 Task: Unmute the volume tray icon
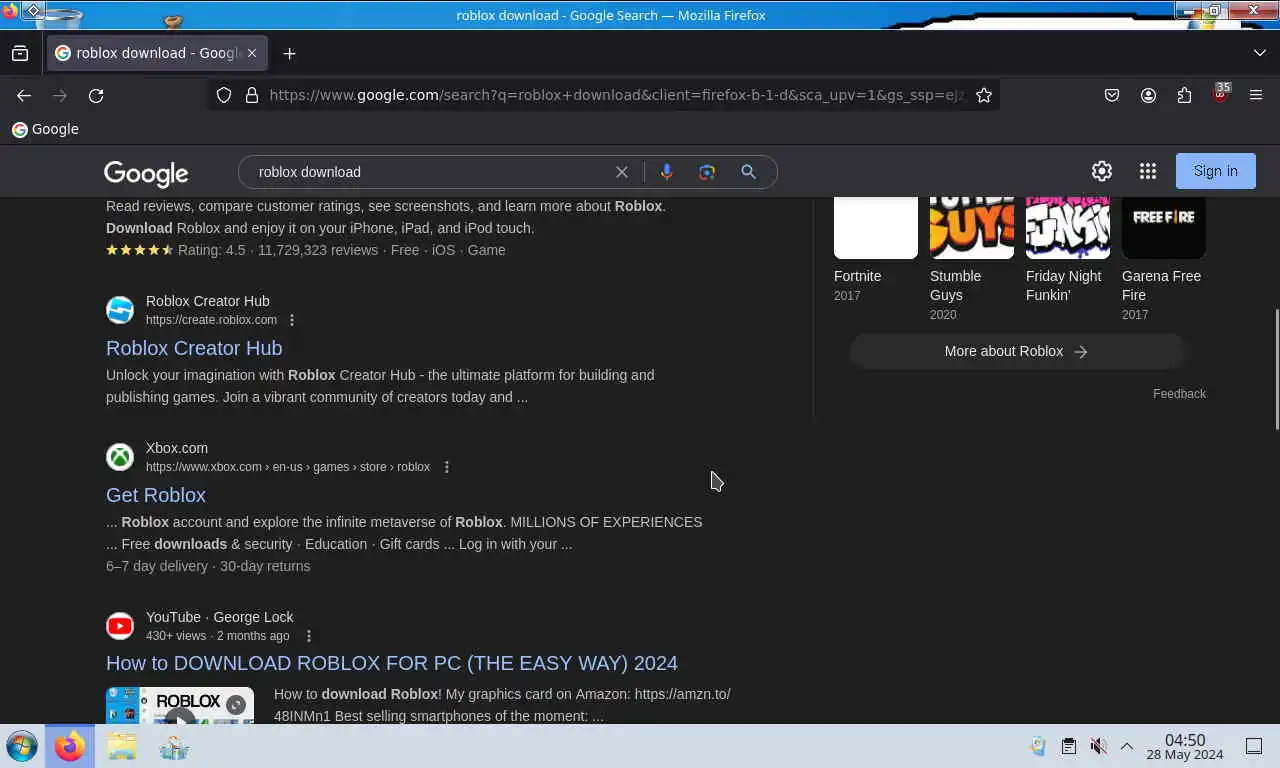click(1098, 746)
